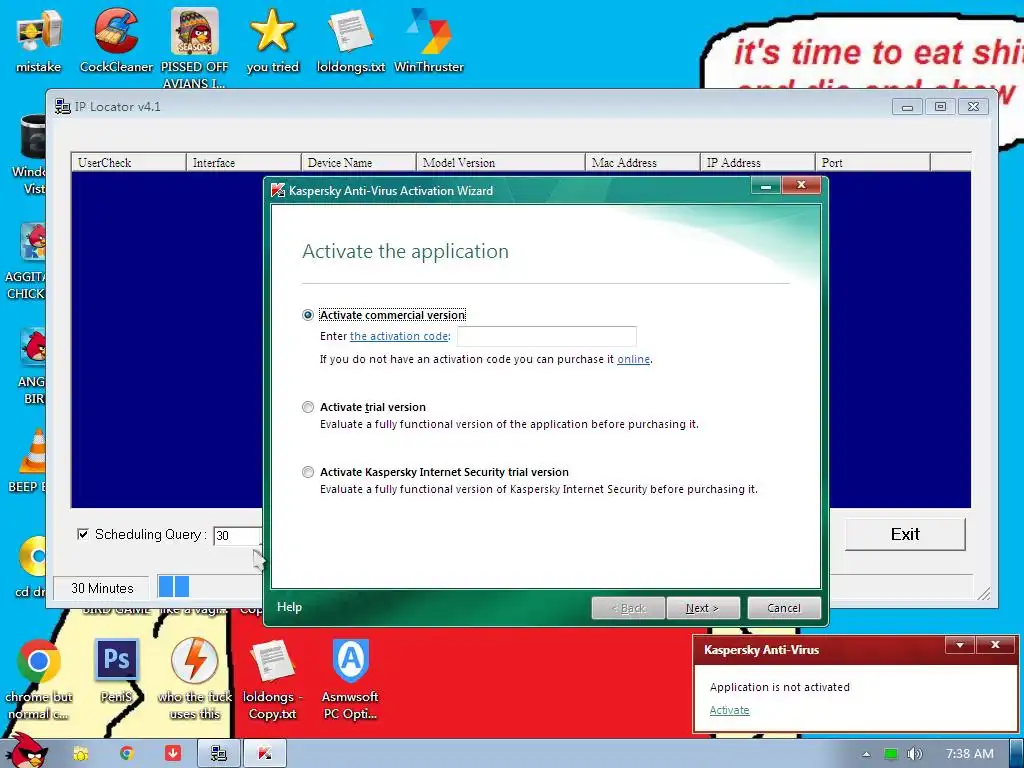Click the Port column header
The width and height of the screenshot is (1024, 768).
pos(872,163)
